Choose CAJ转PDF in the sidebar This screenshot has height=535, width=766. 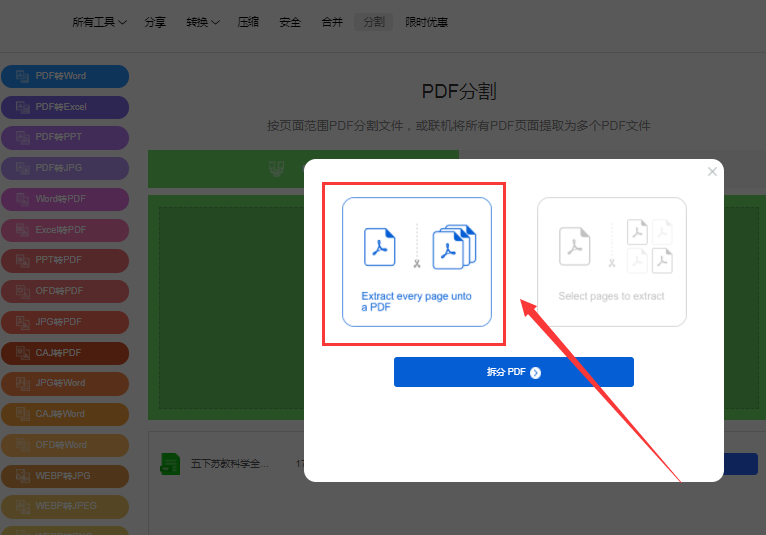coord(65,353)
